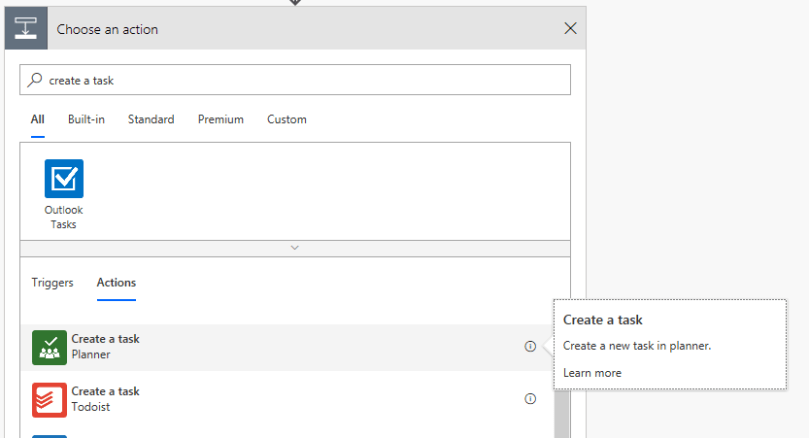Open the Actions tab
This screenshot has width=809, height=438.
tap(117, 283)
